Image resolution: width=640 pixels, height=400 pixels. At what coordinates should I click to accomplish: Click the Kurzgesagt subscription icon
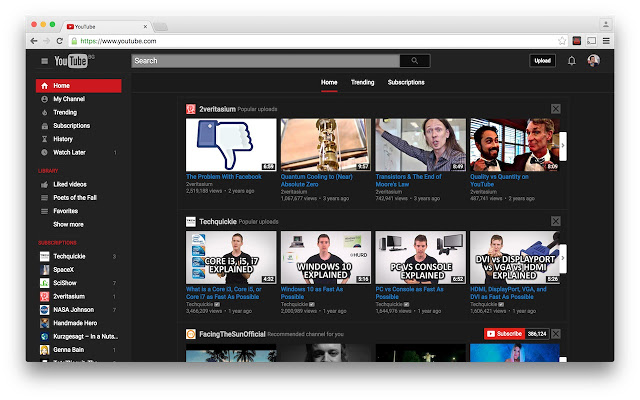[x=44, y=337]
